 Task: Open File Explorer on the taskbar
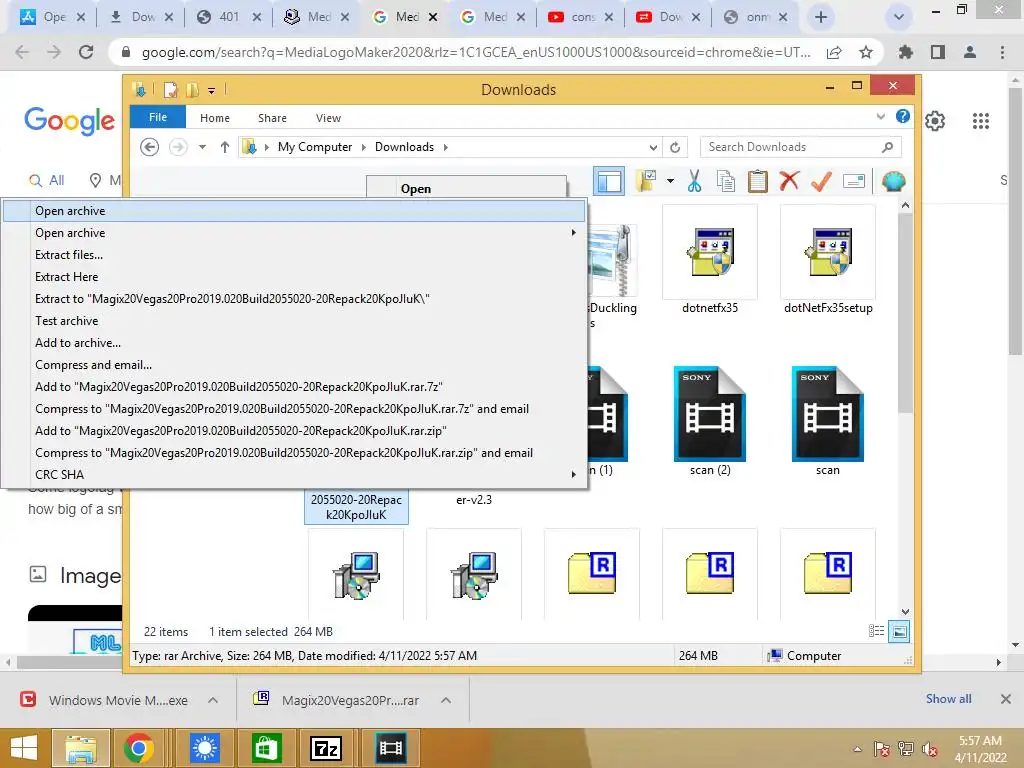80,748
